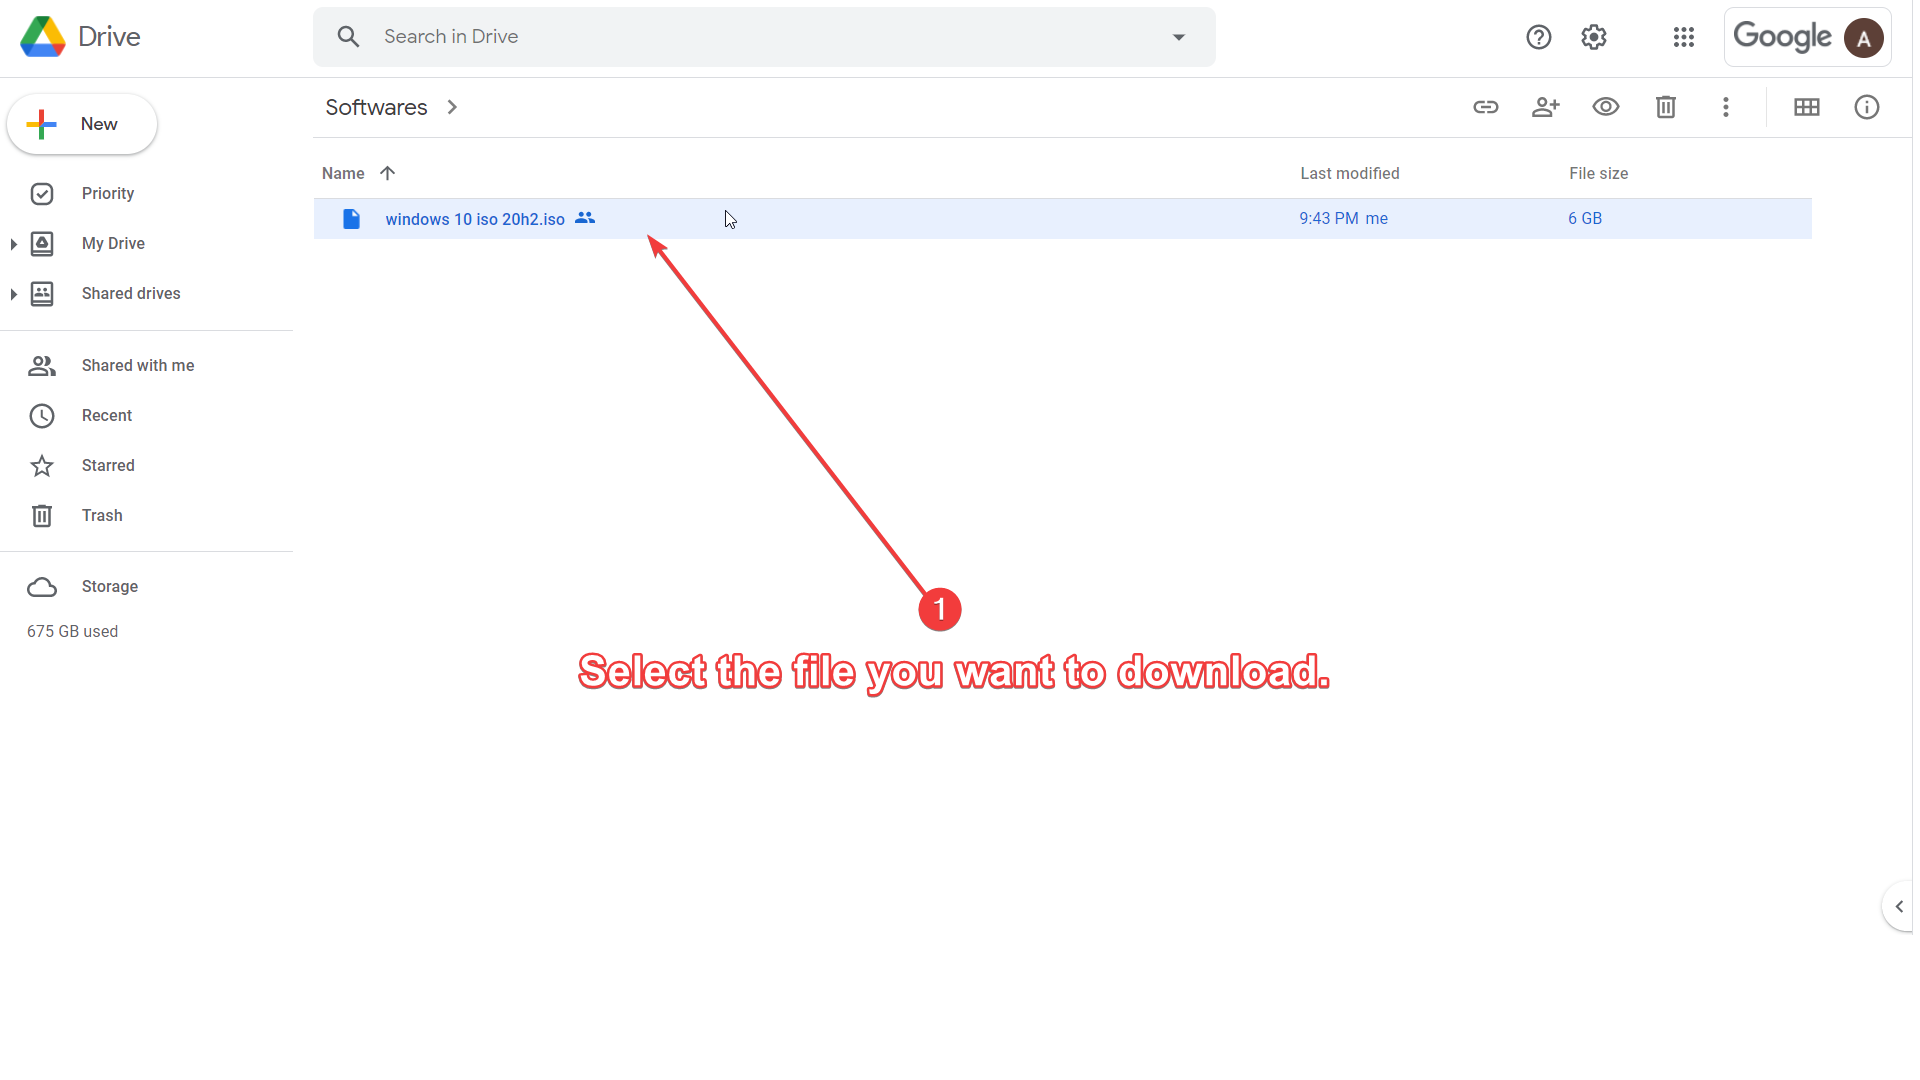Image resolution: width=1920 pixels, height=1080 pixels.
Task: Open the More actions three-dot menu
Action: (x=1725, y=107)
